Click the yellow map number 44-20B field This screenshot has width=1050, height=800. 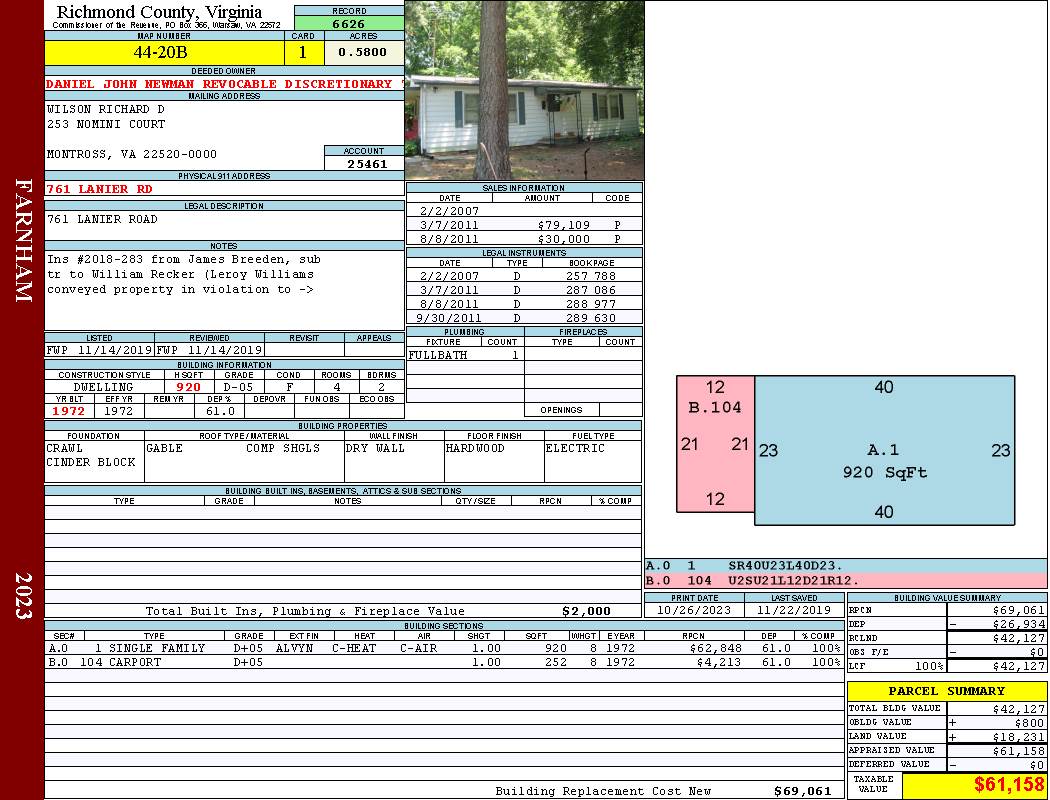tap(160, 52)
